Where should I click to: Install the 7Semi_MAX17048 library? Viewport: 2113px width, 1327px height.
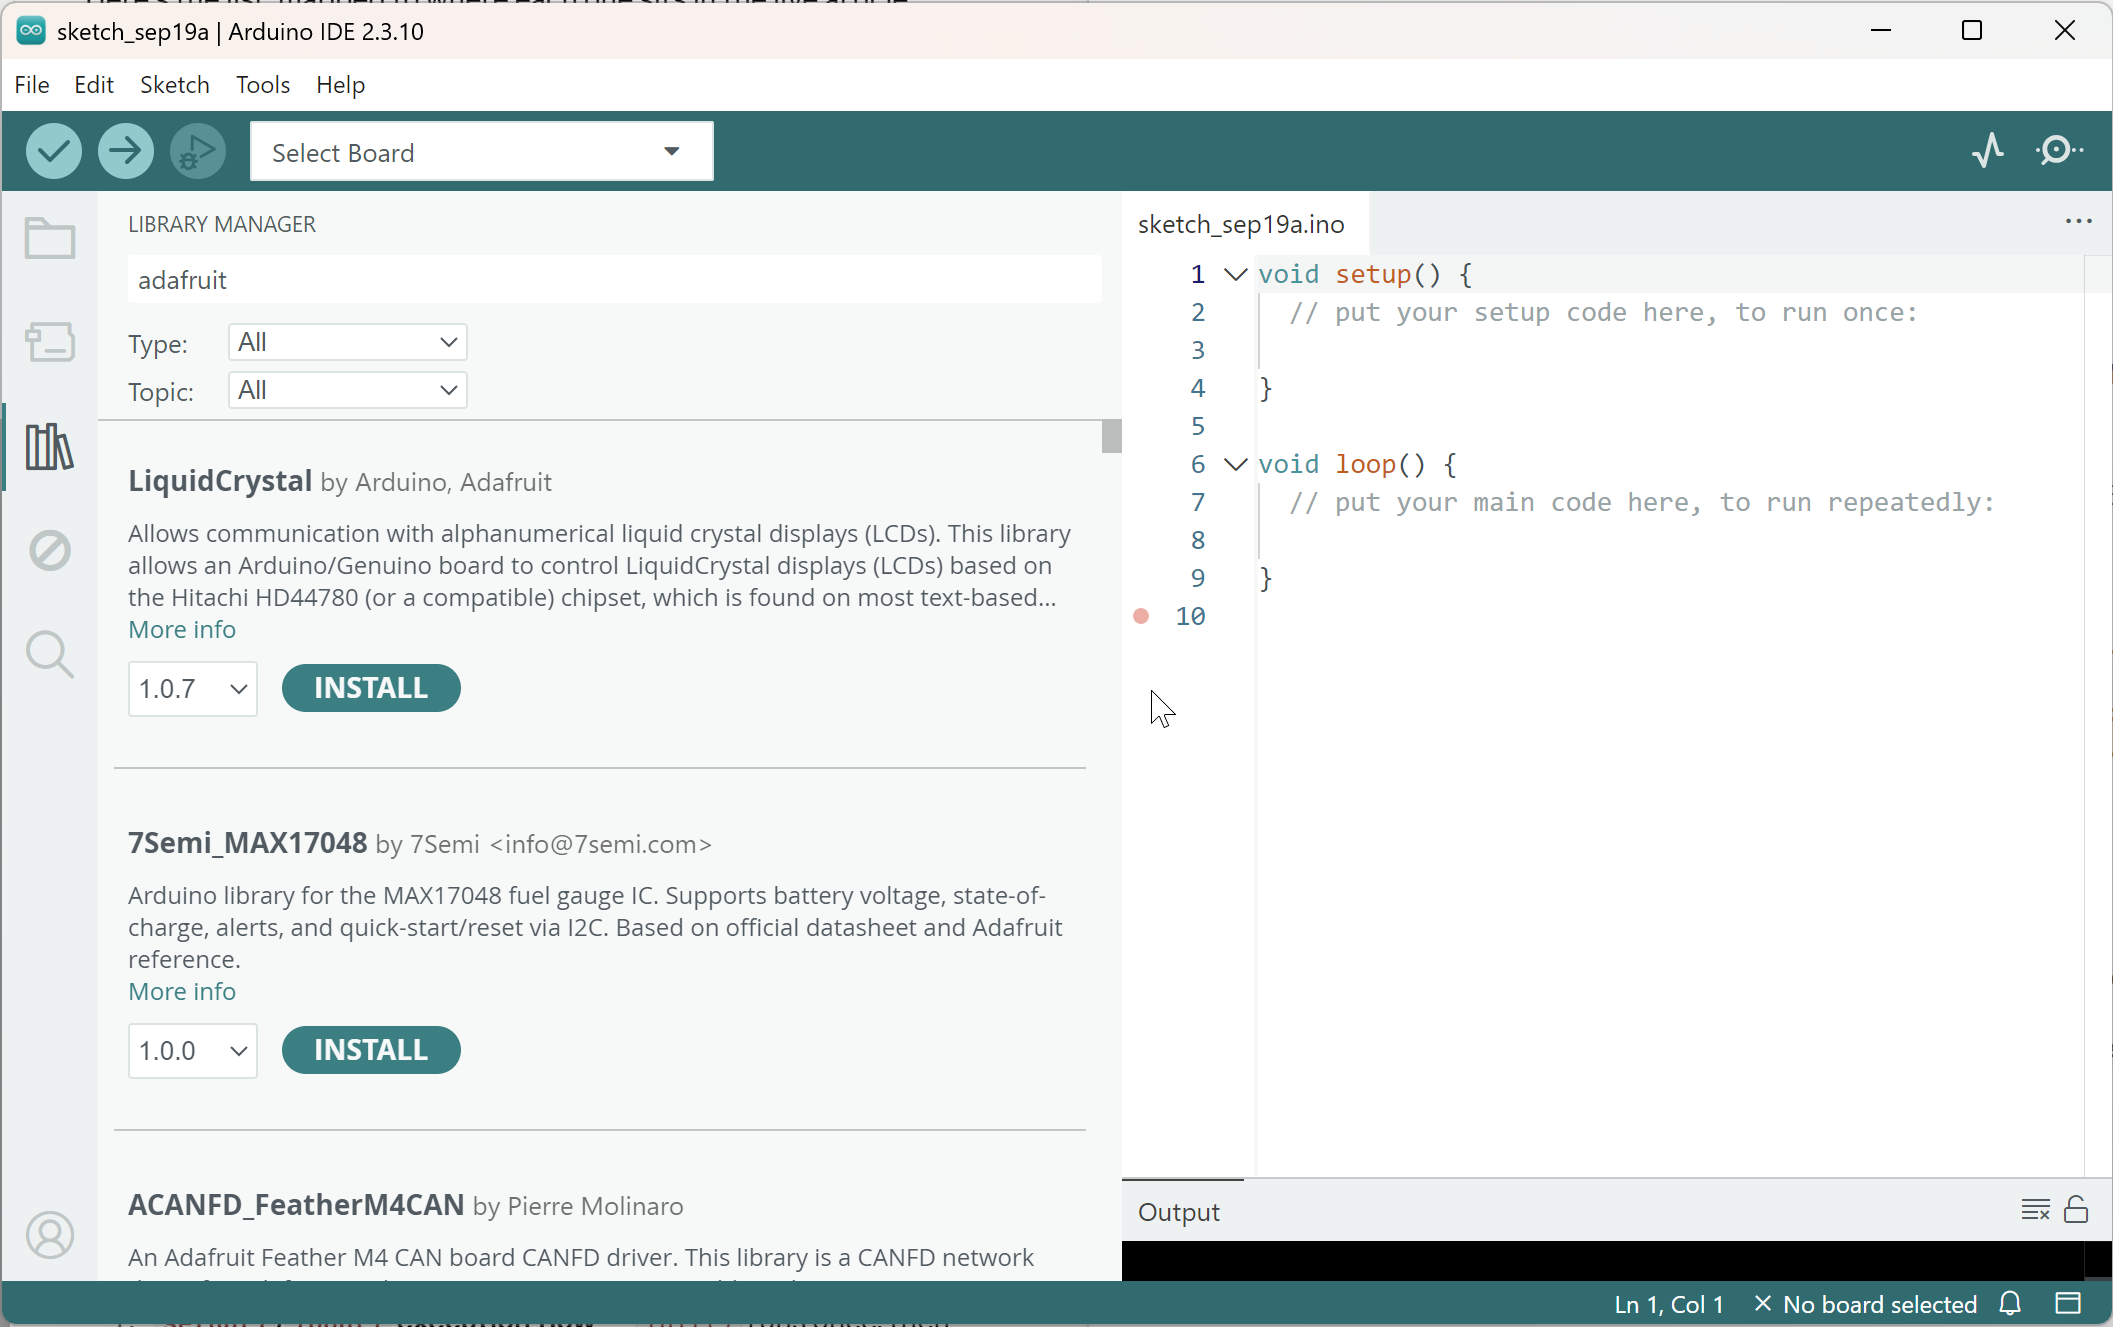coord(371,1050)
